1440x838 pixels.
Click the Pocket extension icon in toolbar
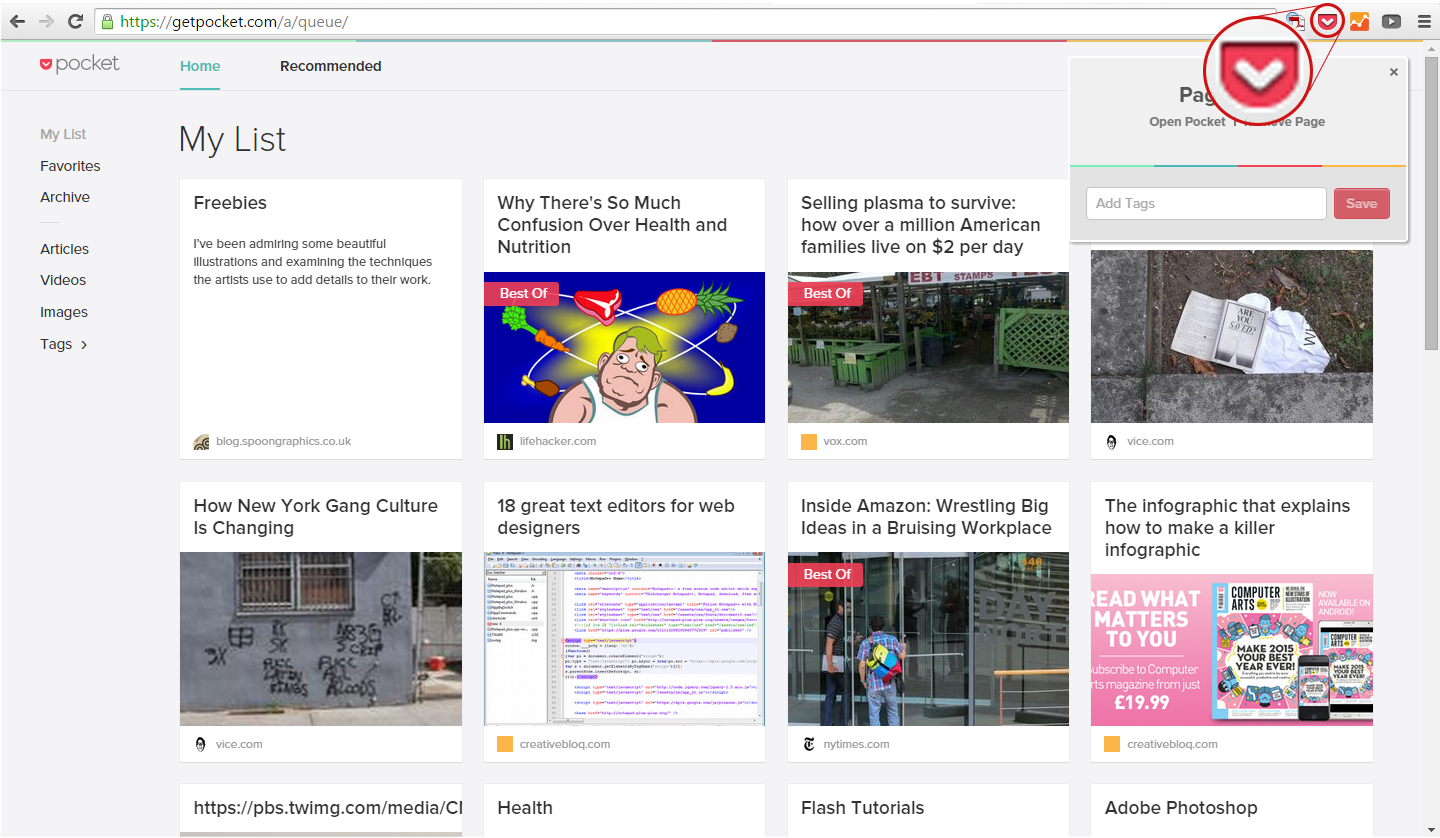click(1327, 21)
